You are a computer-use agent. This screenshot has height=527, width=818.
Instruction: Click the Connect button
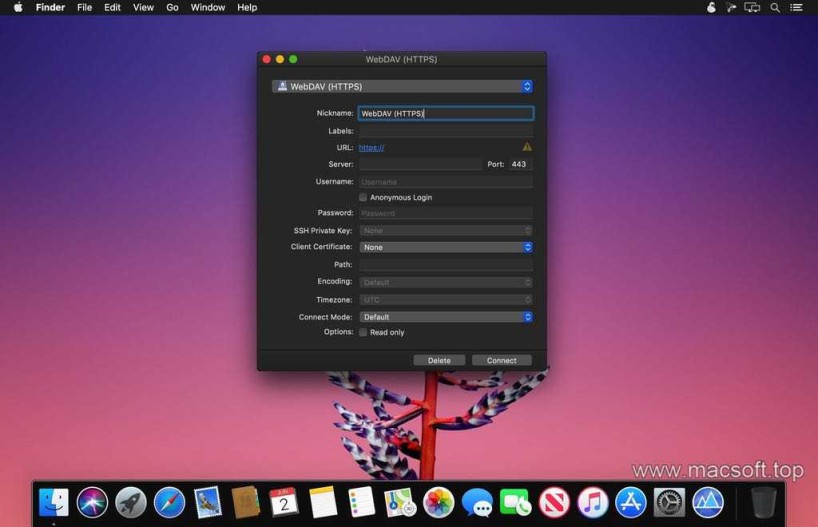click(x=501, y=360)
